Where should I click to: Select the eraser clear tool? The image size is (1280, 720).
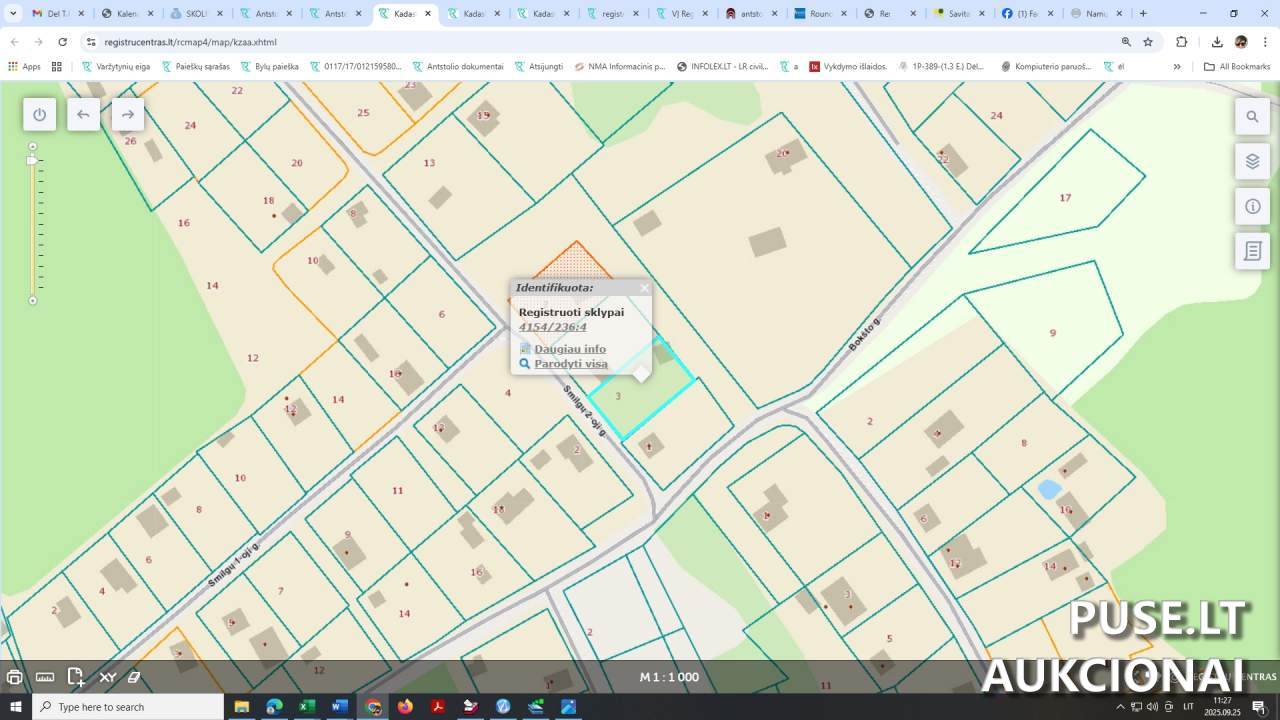point(134,677)
